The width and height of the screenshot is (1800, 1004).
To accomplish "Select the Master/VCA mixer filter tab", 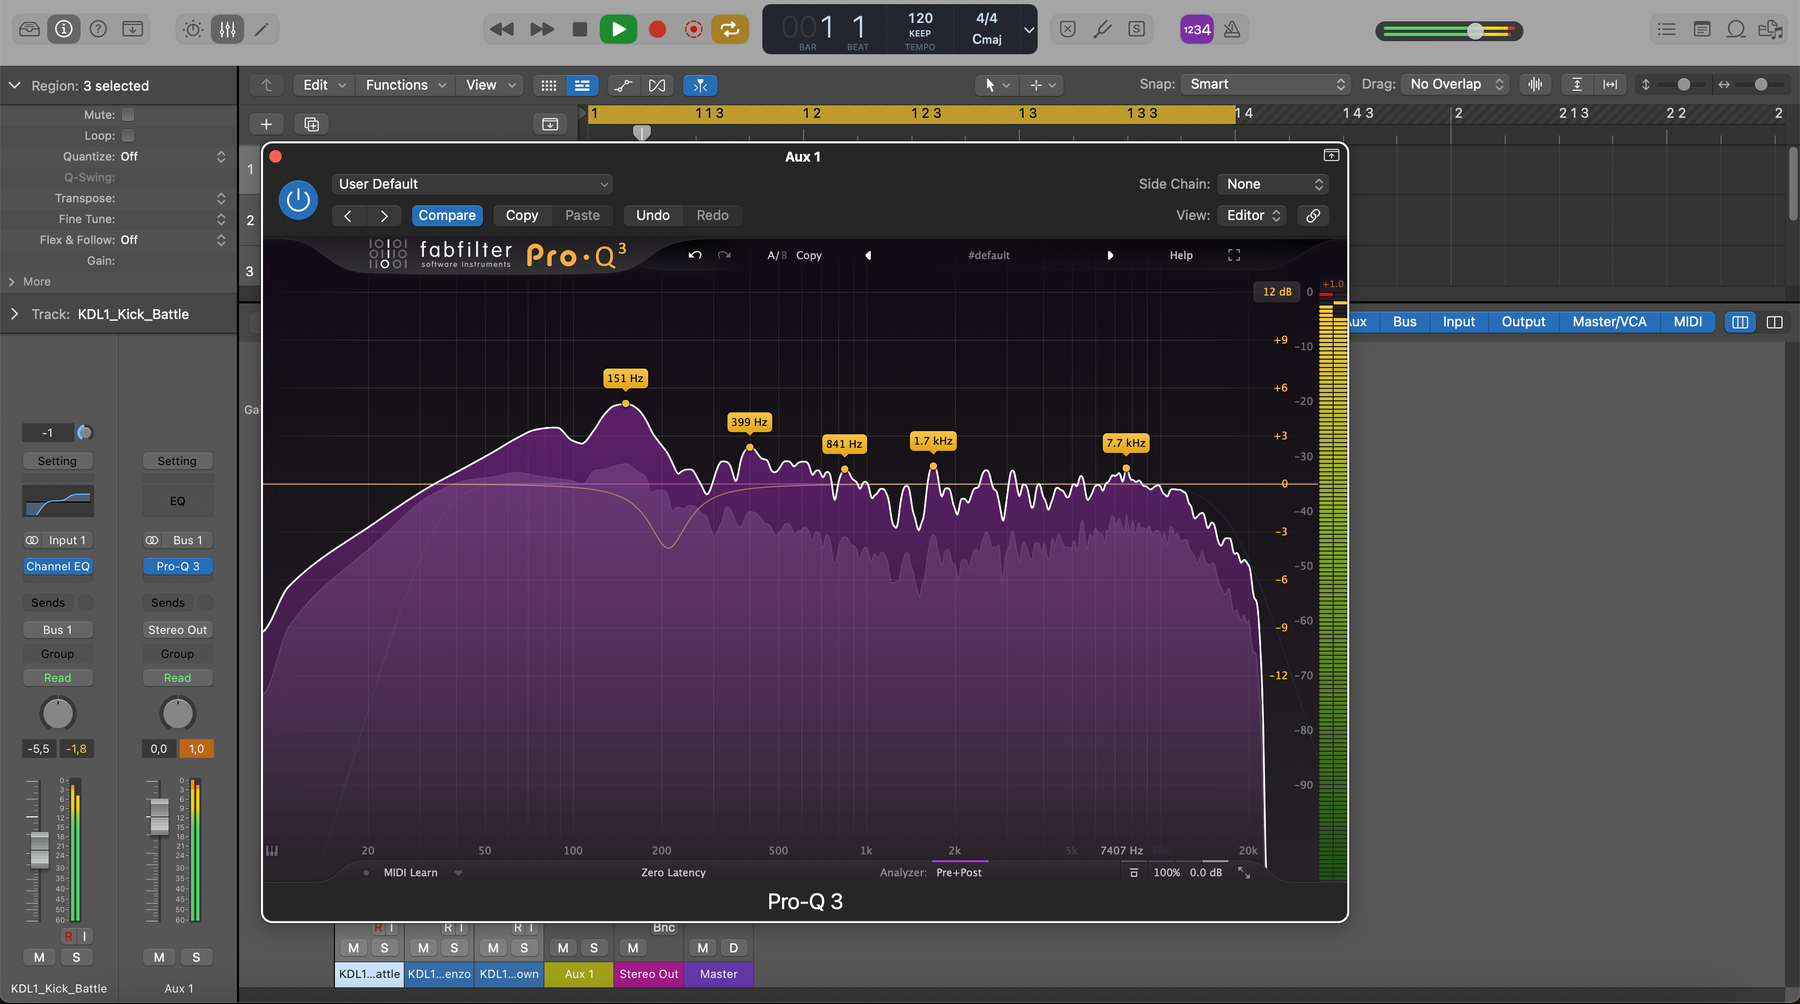I will pos(1609,322).
